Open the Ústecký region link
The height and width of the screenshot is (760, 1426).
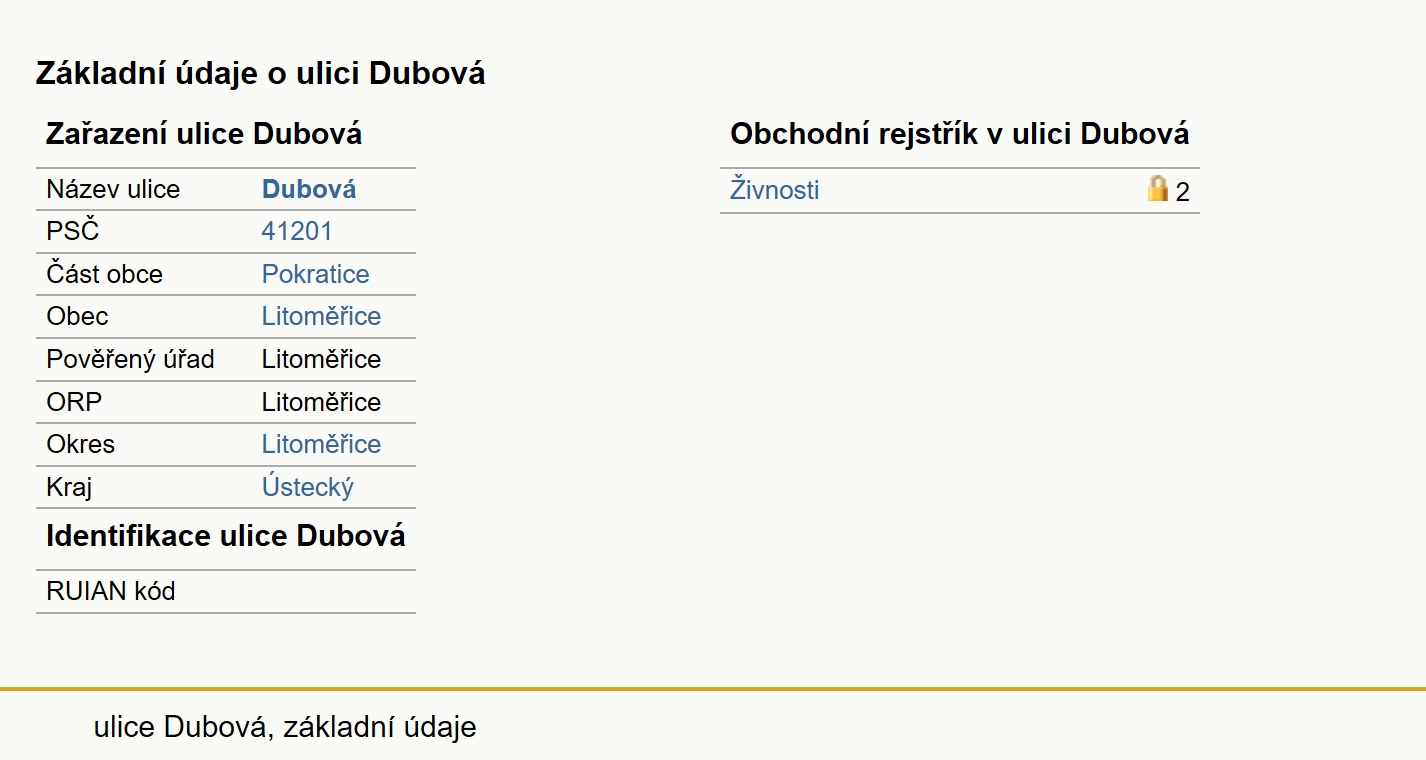[x=308, y=487]
